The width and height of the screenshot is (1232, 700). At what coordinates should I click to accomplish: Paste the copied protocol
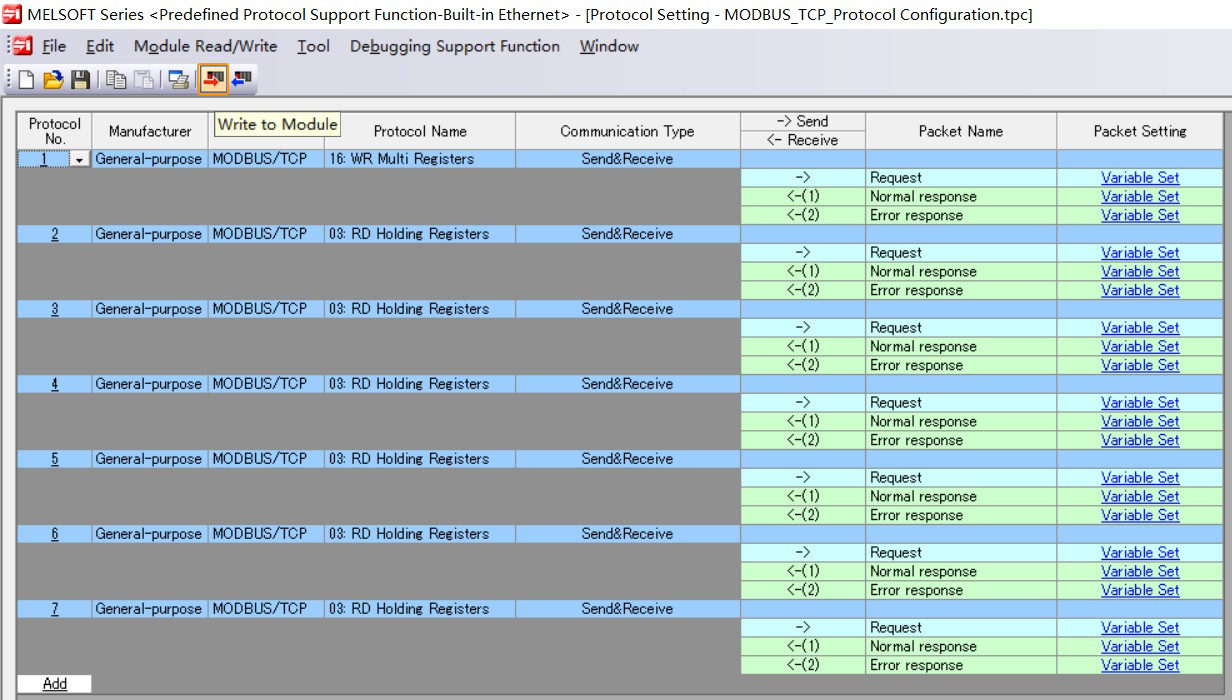[144, 80]
